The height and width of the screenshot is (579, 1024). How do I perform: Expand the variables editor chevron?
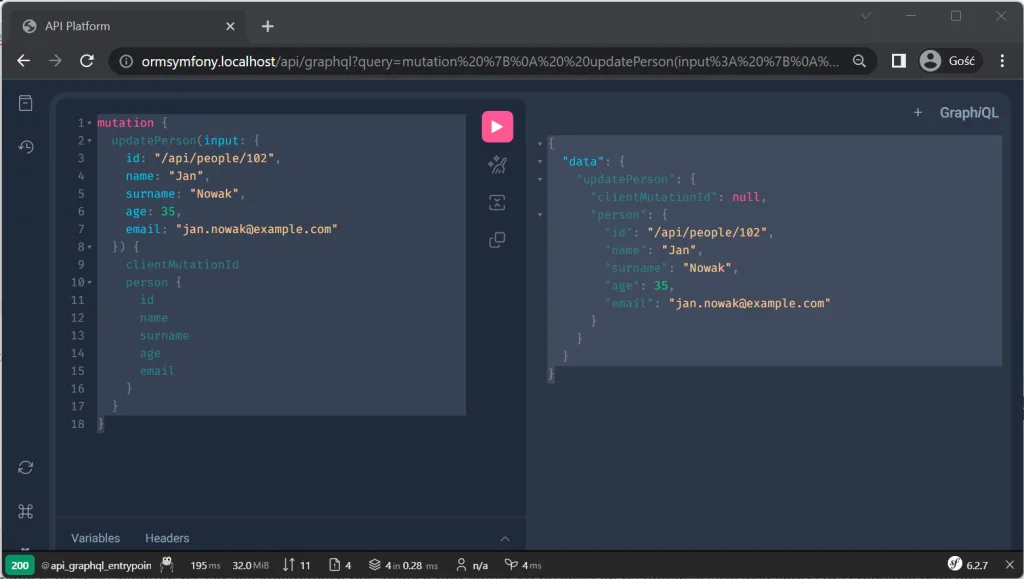tap(505, 539)
